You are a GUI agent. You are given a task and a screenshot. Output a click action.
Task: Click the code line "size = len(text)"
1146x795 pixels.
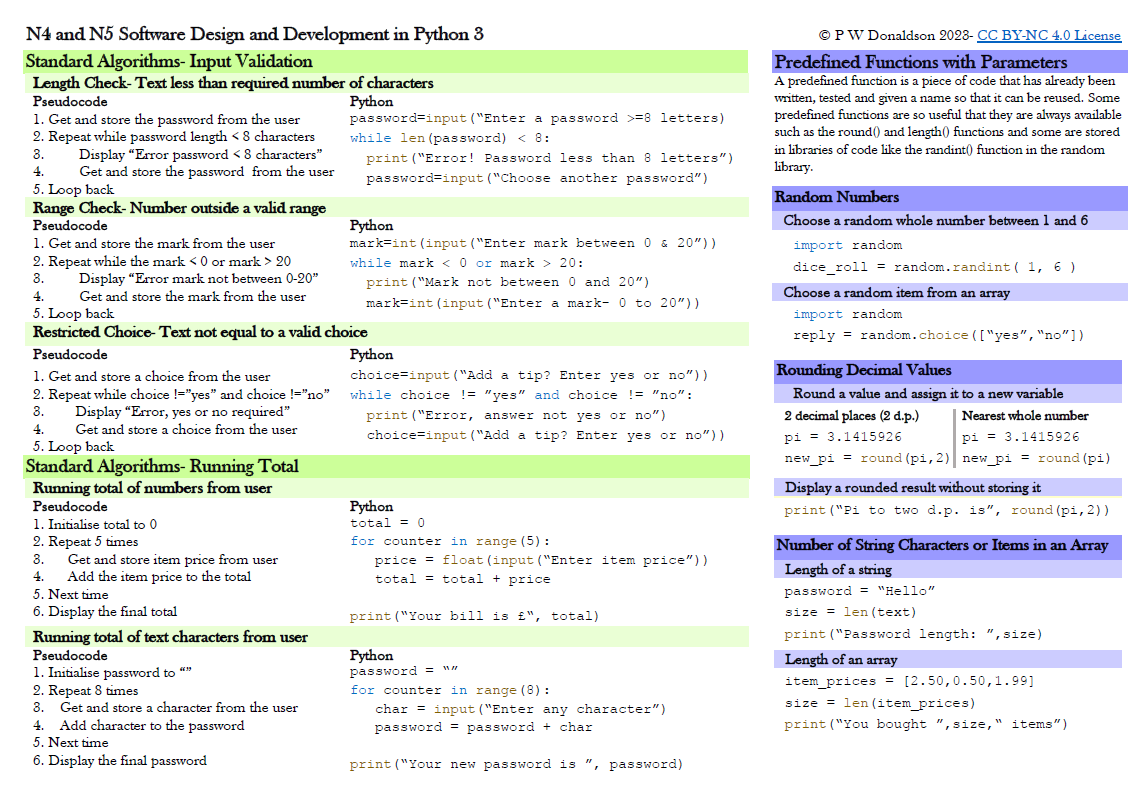point(849,612)
